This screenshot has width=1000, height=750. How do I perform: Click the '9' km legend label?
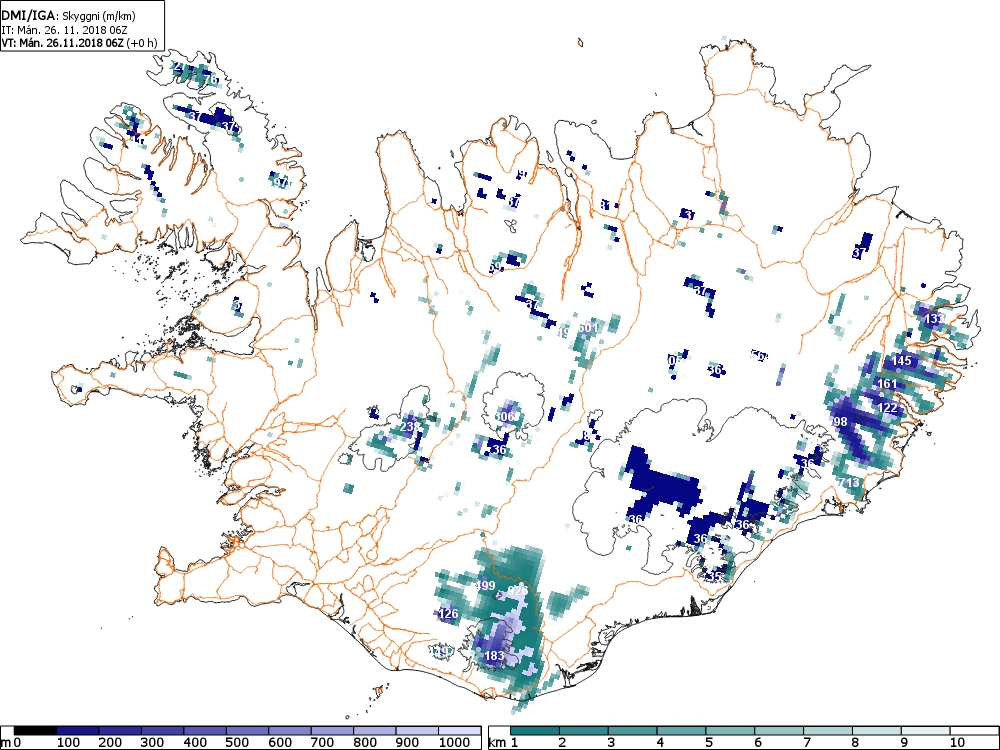click(x=904, y=742)
